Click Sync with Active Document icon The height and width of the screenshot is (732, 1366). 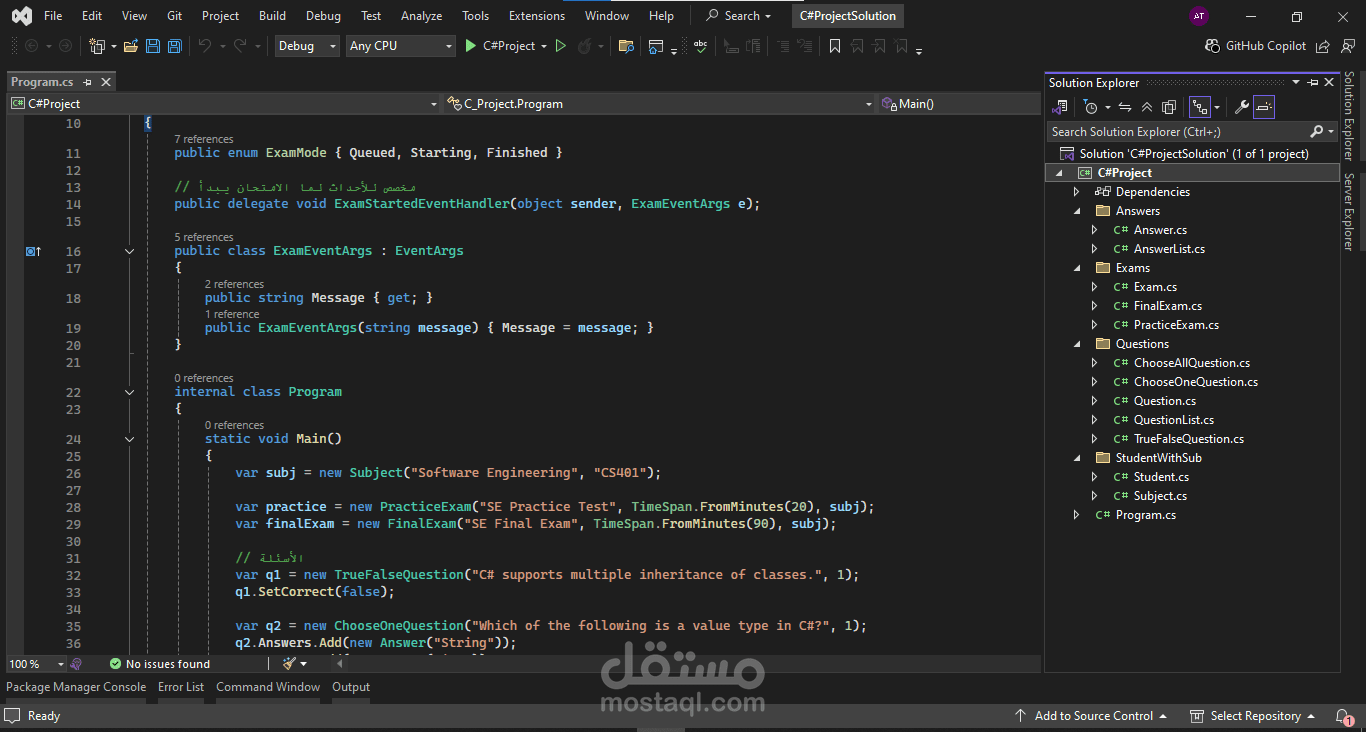coord(1124,107)
